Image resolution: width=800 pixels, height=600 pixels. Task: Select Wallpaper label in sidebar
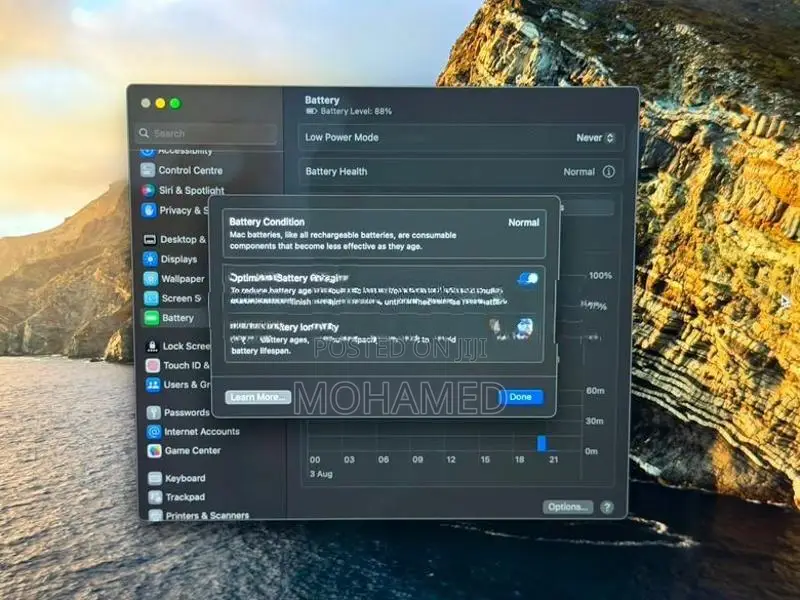[x=183, y=279]
